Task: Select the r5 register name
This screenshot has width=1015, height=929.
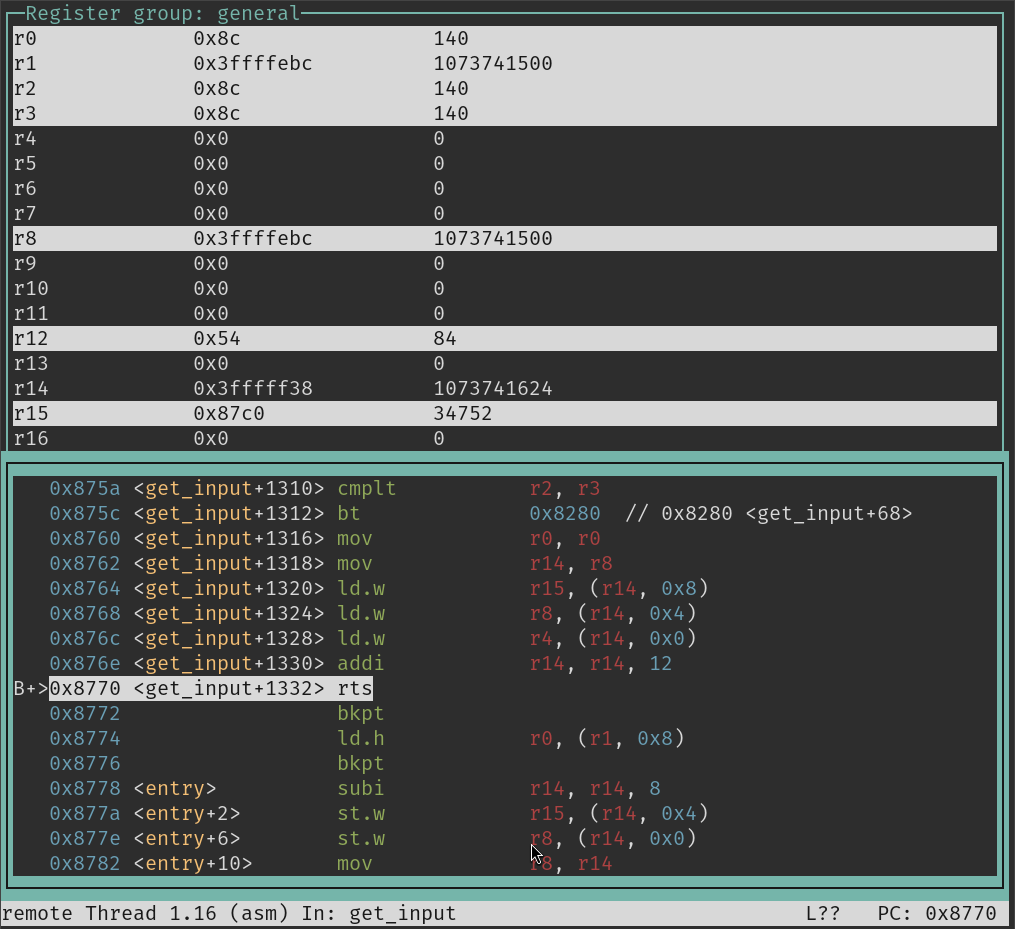Action: pyautogui.click(x=25, y=163)
